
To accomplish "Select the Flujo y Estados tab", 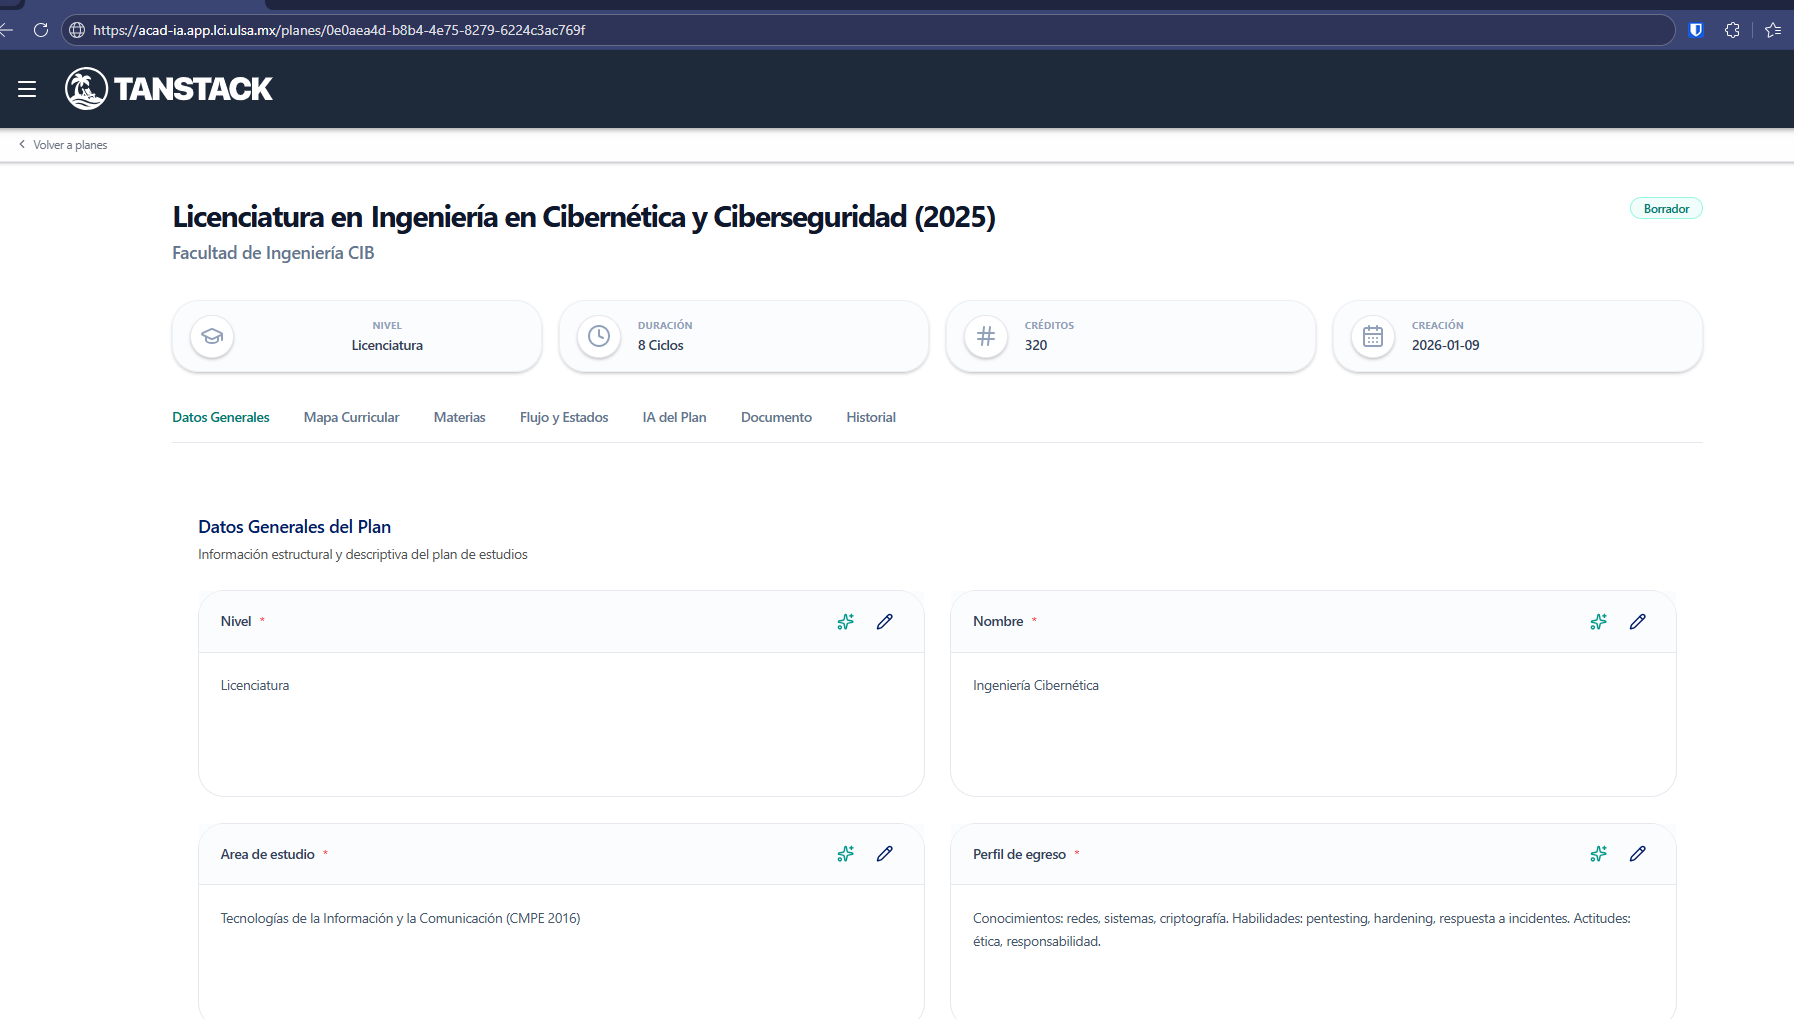I will (x=563, y=417).
